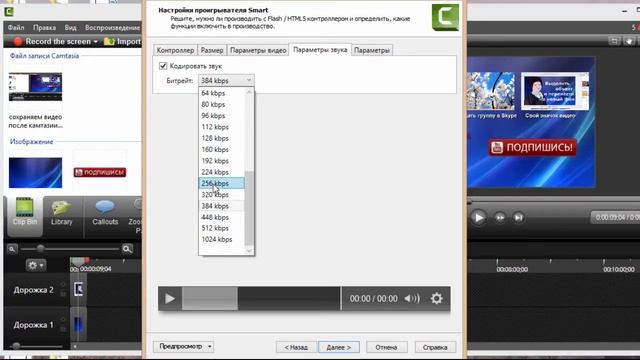
Task: Open the Library panel
Action: click(62, 213)
